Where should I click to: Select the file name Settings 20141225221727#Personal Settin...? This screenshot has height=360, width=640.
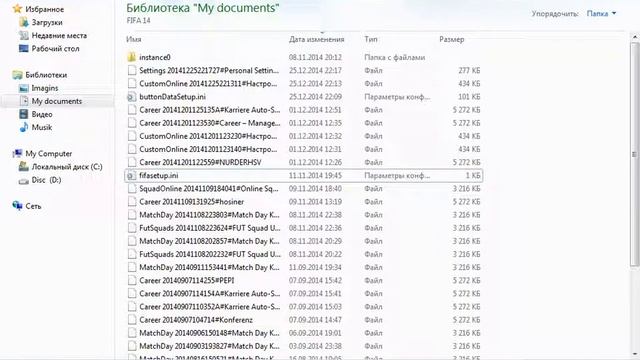pyautogui.click(x=209, y=71)
